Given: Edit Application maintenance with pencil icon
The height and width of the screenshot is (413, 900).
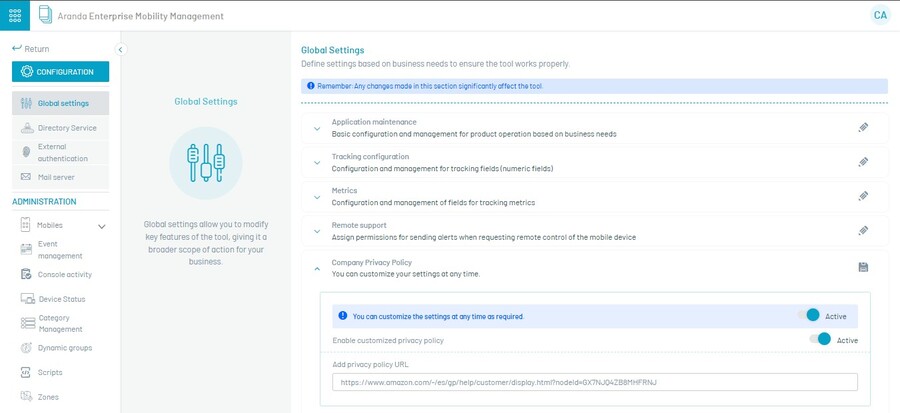Looking at the screenshot, I should pyautogui.click(x=863, y=128).
